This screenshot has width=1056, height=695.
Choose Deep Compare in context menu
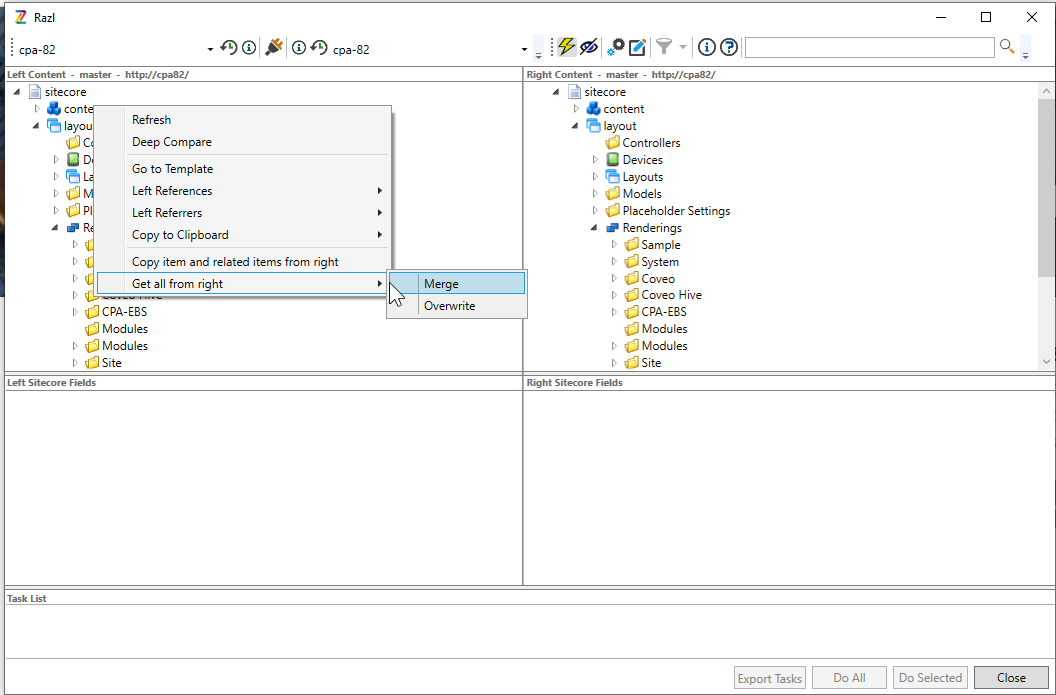(x=172, y=142)
